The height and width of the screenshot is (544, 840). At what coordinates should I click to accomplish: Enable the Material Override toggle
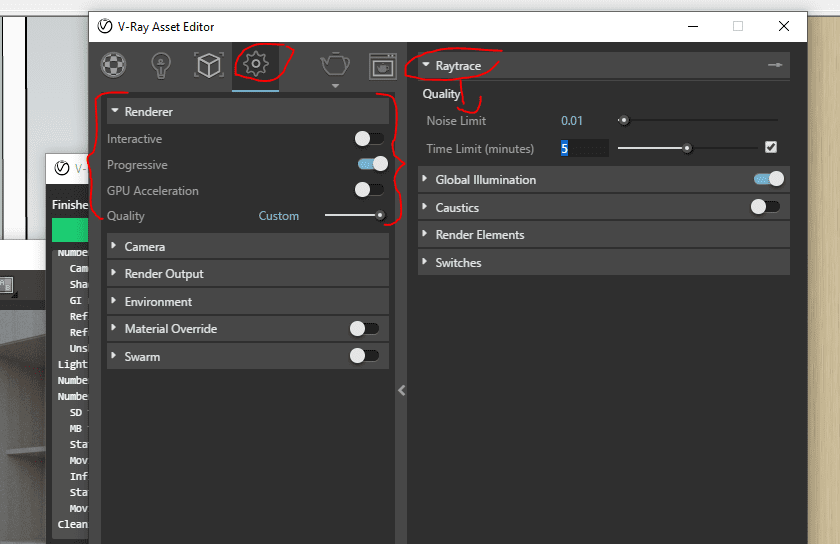[364, 329]
